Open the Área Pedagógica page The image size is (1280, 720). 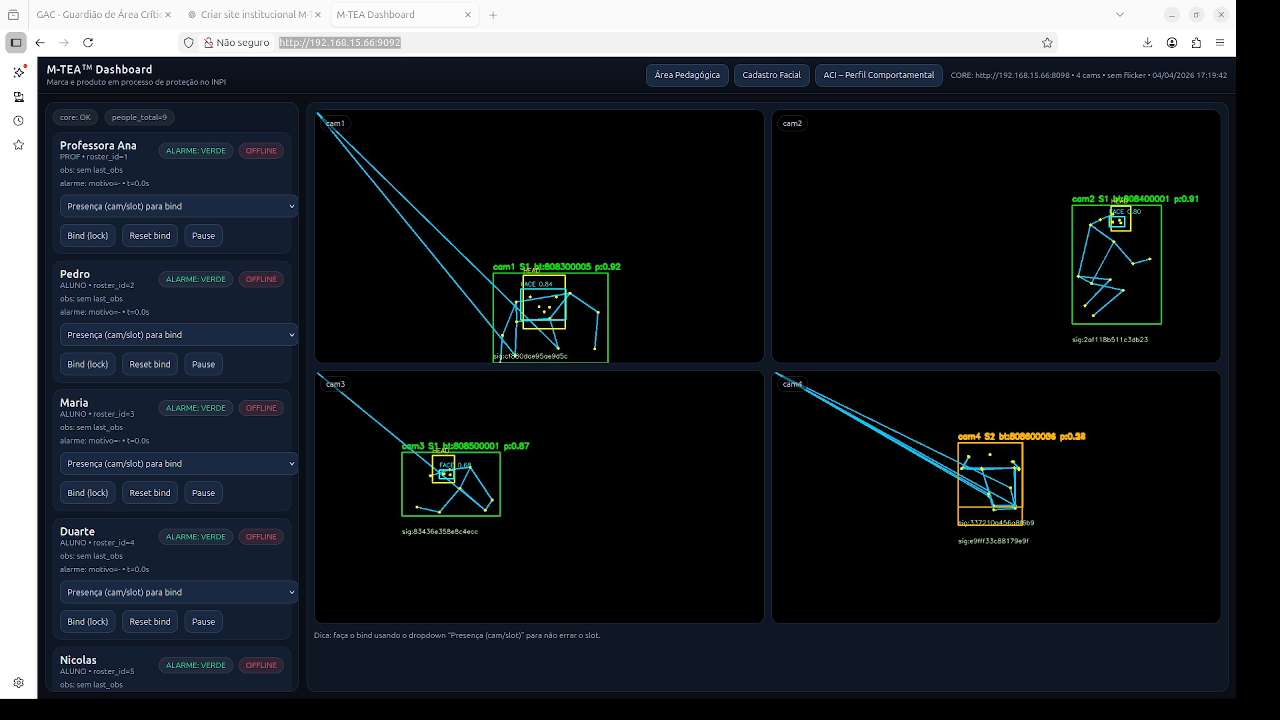click(x=687, y=75)
